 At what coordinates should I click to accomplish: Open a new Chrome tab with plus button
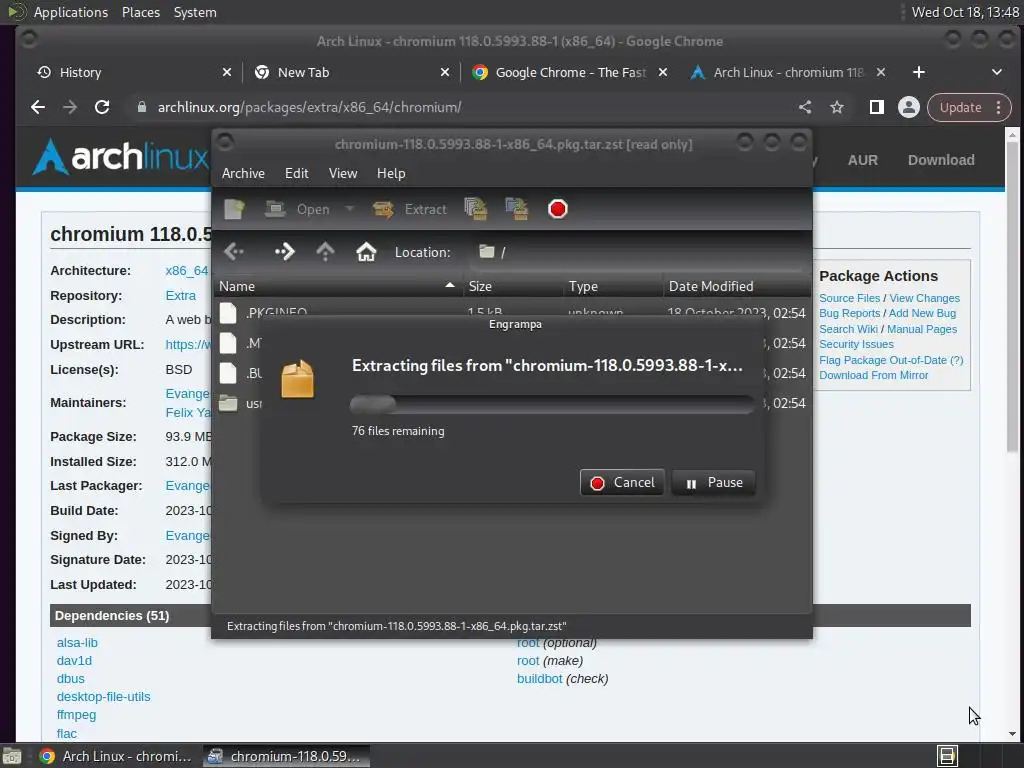919,72
